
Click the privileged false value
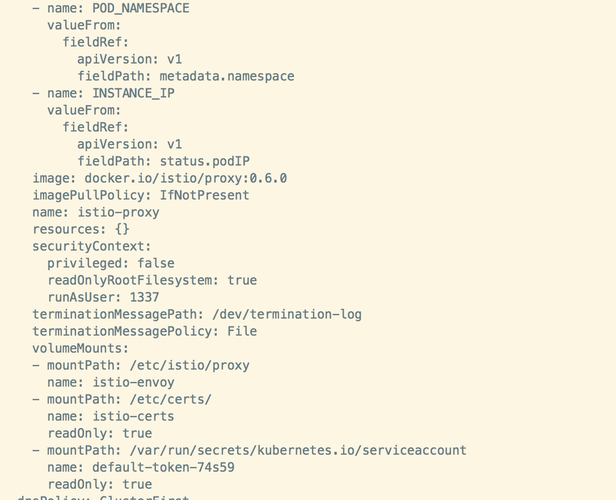click(x=155, y=263)
